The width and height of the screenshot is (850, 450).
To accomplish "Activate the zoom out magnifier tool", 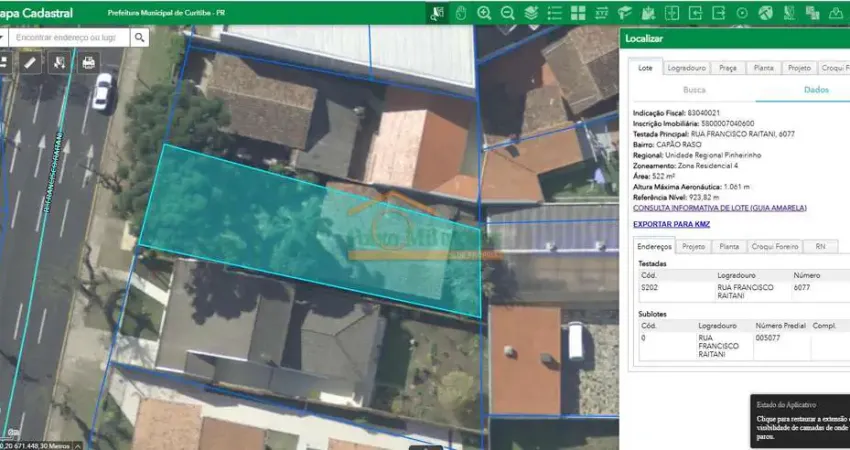I will click(507, 13).
